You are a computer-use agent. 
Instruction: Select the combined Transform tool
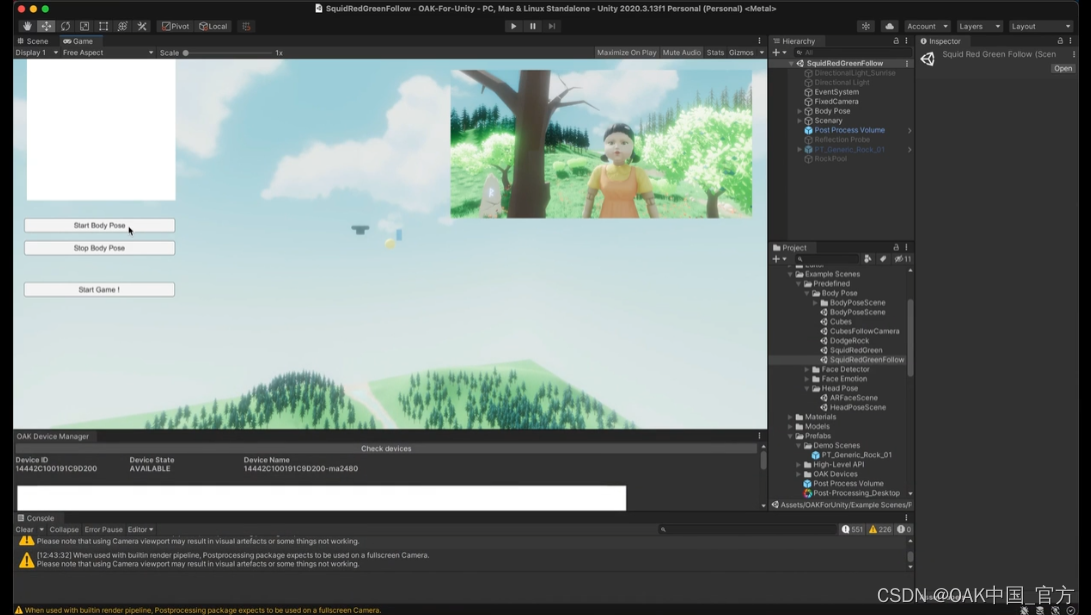tap(122, 26)
